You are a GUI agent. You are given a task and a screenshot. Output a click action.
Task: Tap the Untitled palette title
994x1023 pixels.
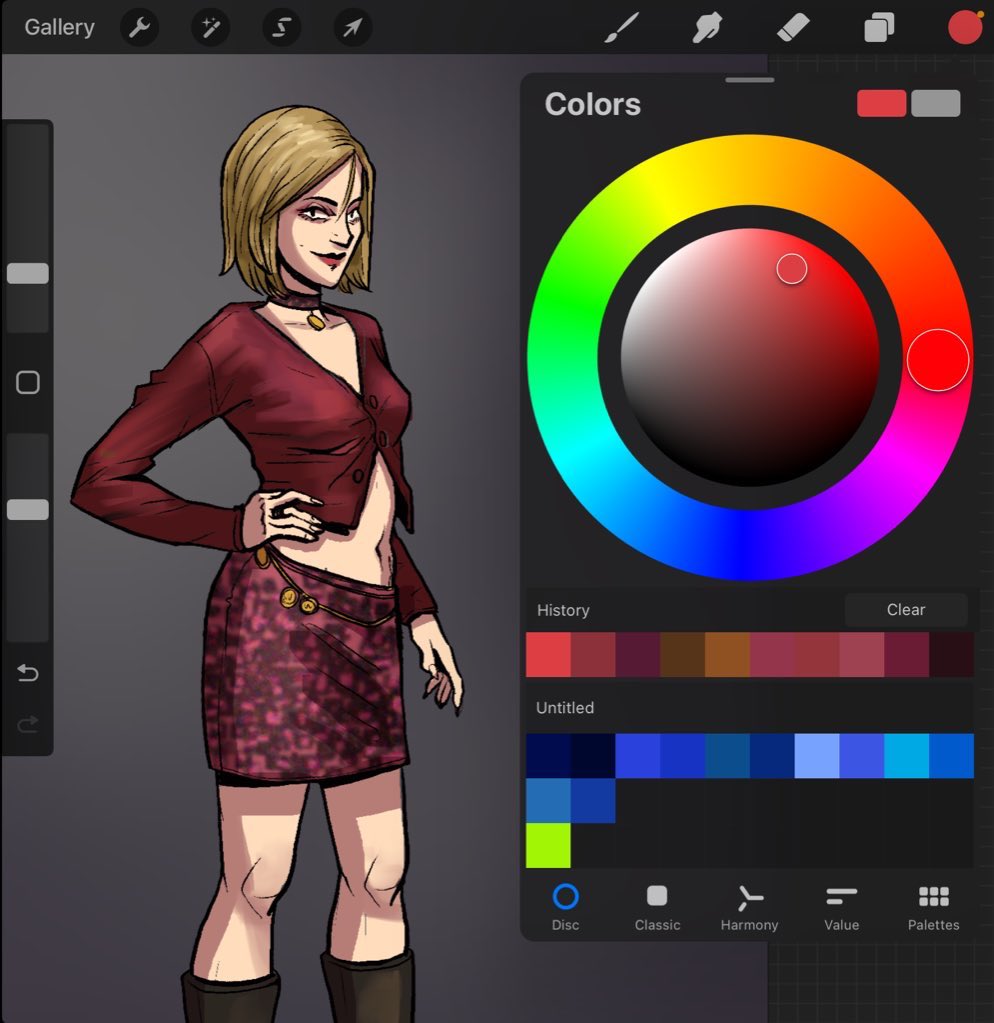[x=565, y=707]
